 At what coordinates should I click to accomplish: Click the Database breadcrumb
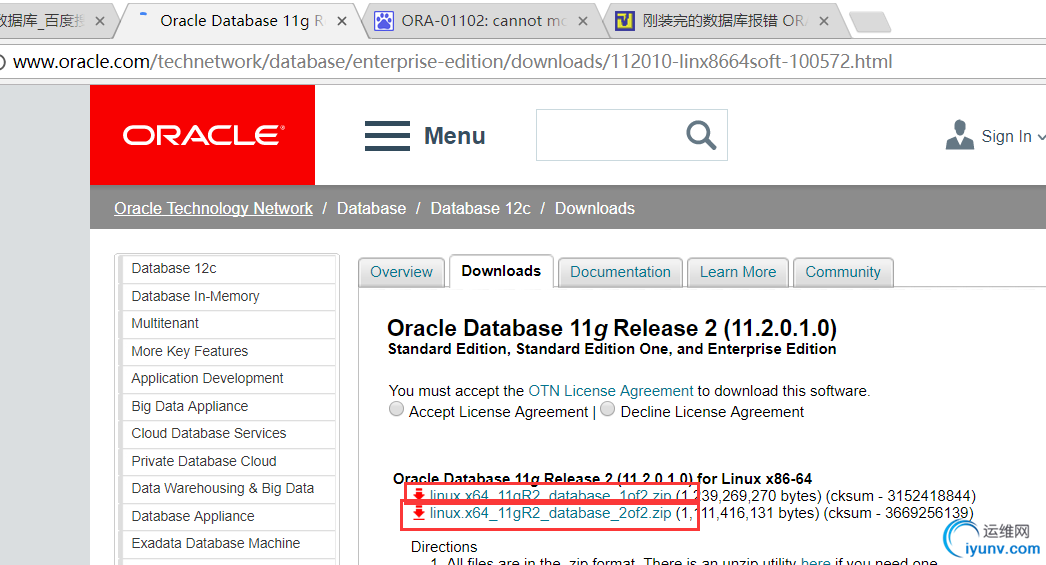(x=372, y=208)
